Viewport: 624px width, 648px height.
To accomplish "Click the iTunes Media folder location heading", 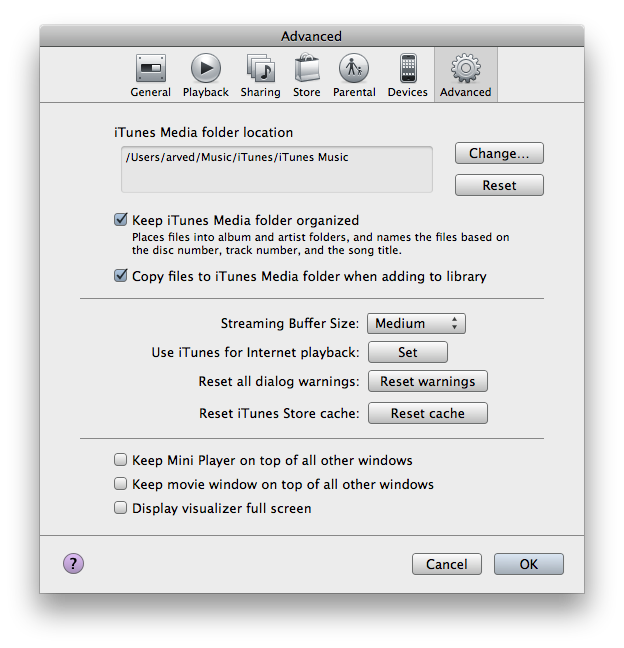I will click(203, 133).
